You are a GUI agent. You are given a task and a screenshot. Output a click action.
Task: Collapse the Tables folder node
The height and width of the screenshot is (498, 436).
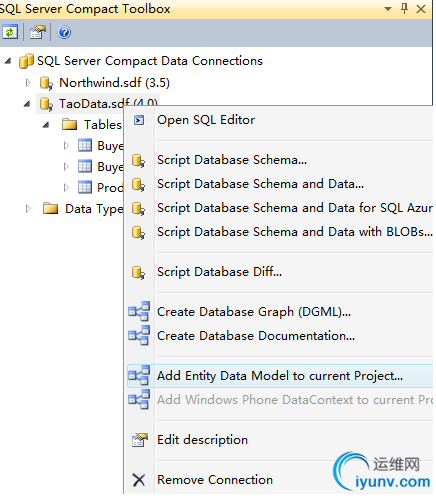pos(46,125)
